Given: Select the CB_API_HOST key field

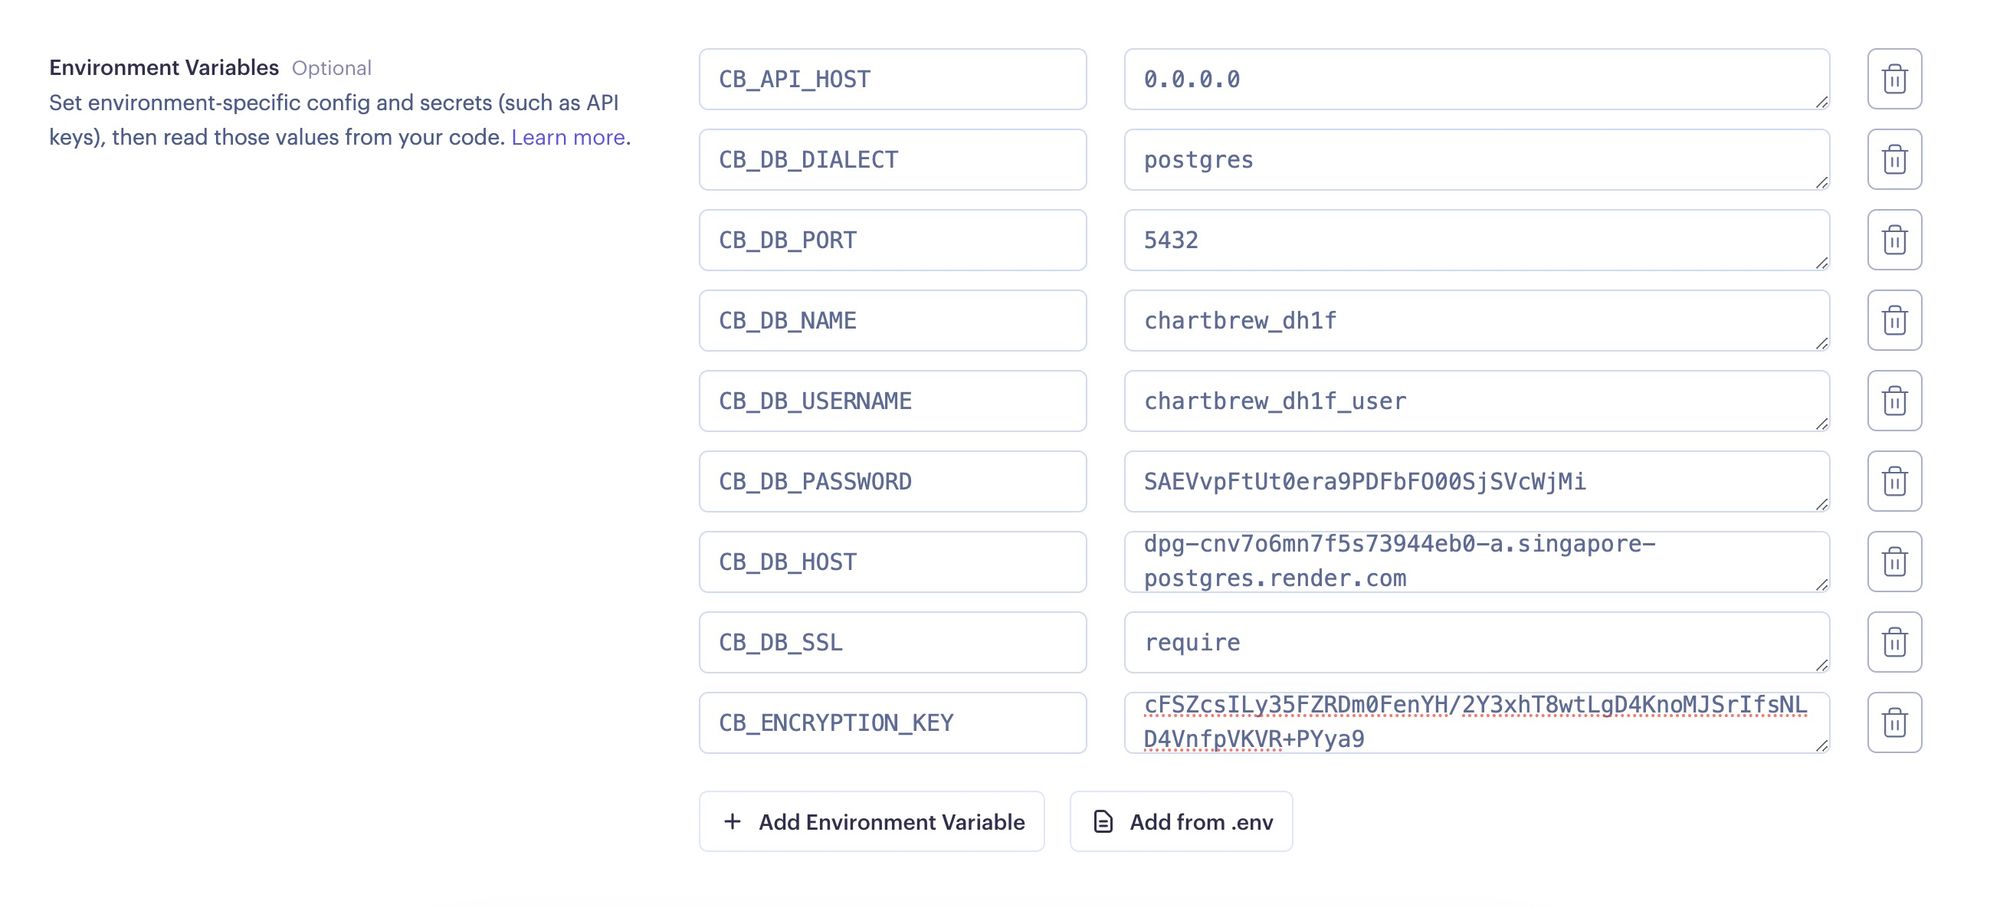Looking at the screenshot, I should [893, 79].
